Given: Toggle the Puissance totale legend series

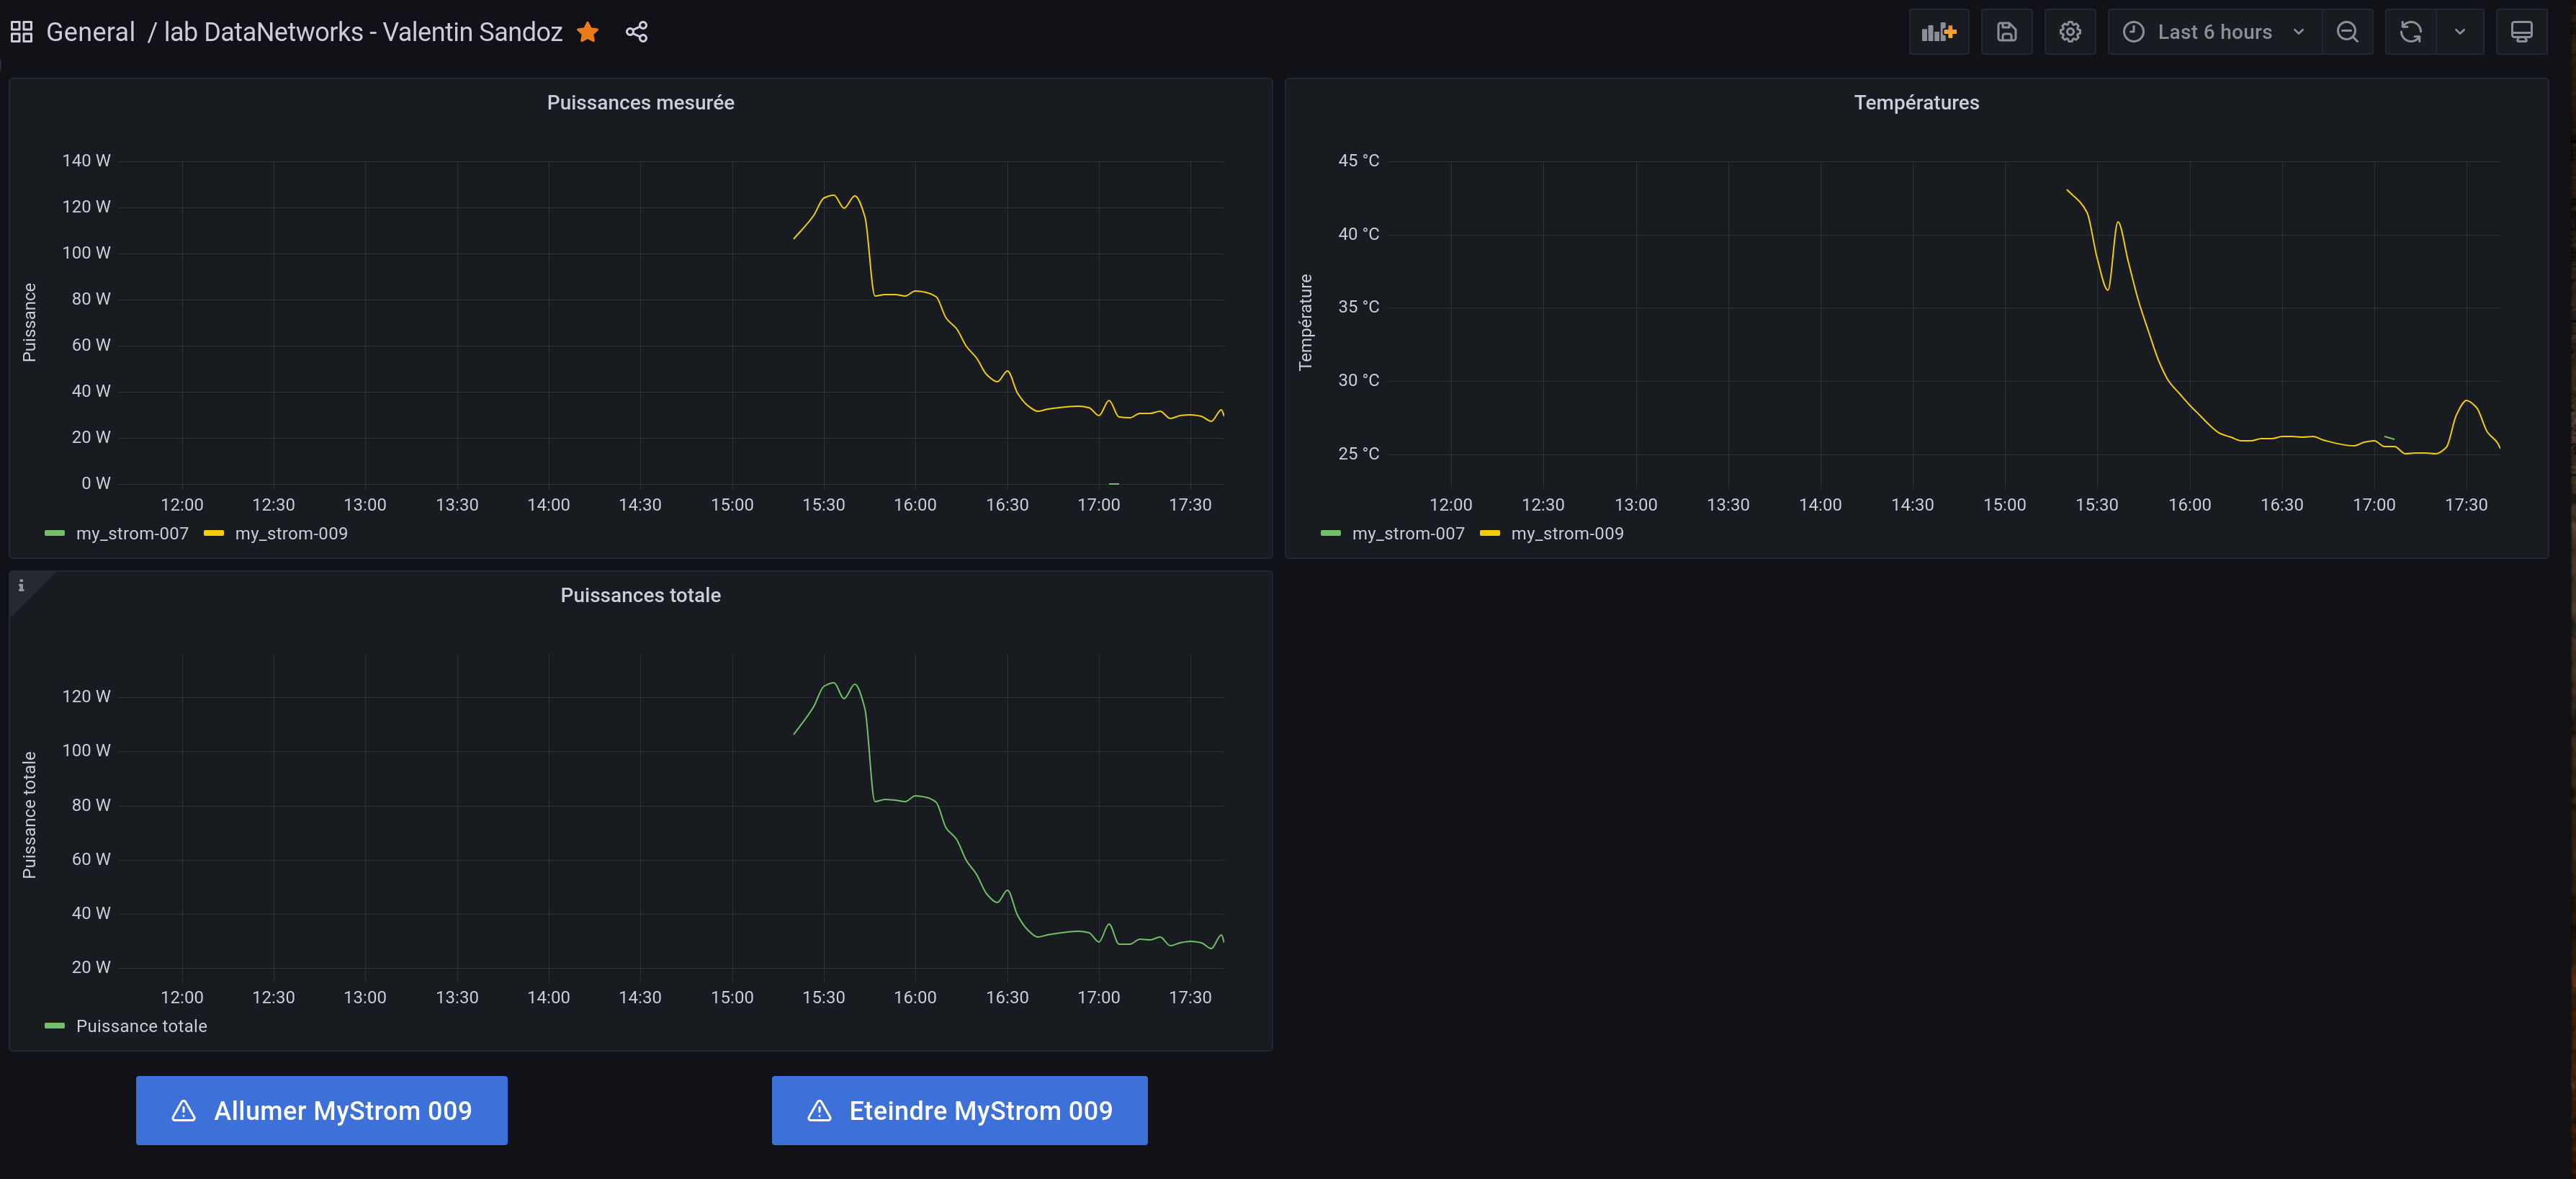Looking at the screenshot, I should click(141, 1026).
